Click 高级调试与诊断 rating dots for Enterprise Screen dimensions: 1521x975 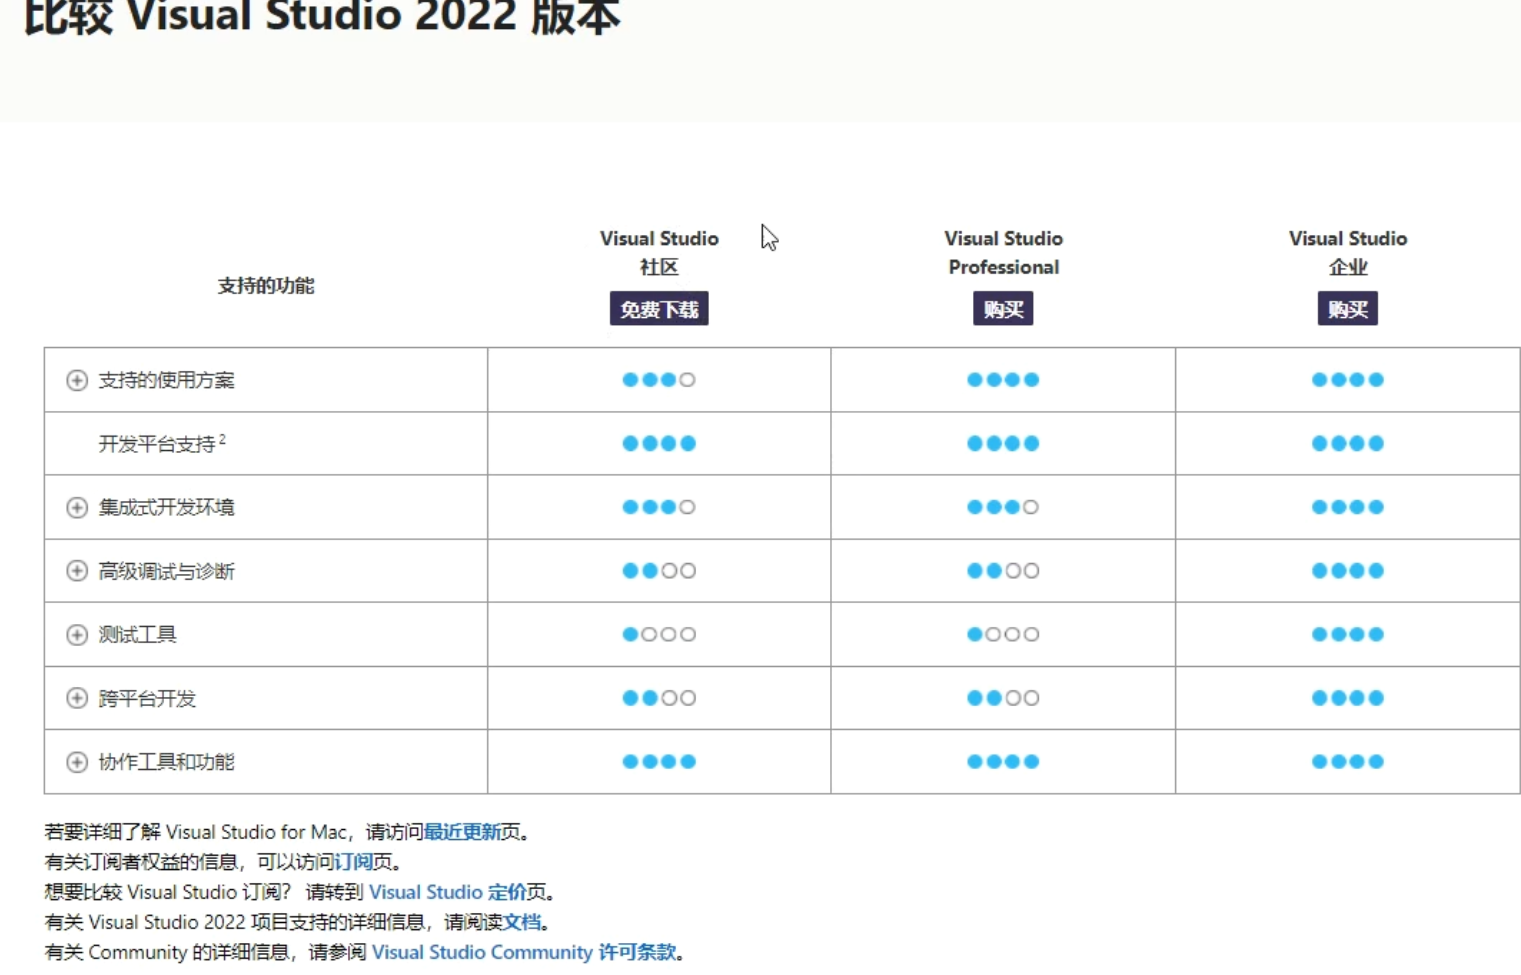(1347, 571)
